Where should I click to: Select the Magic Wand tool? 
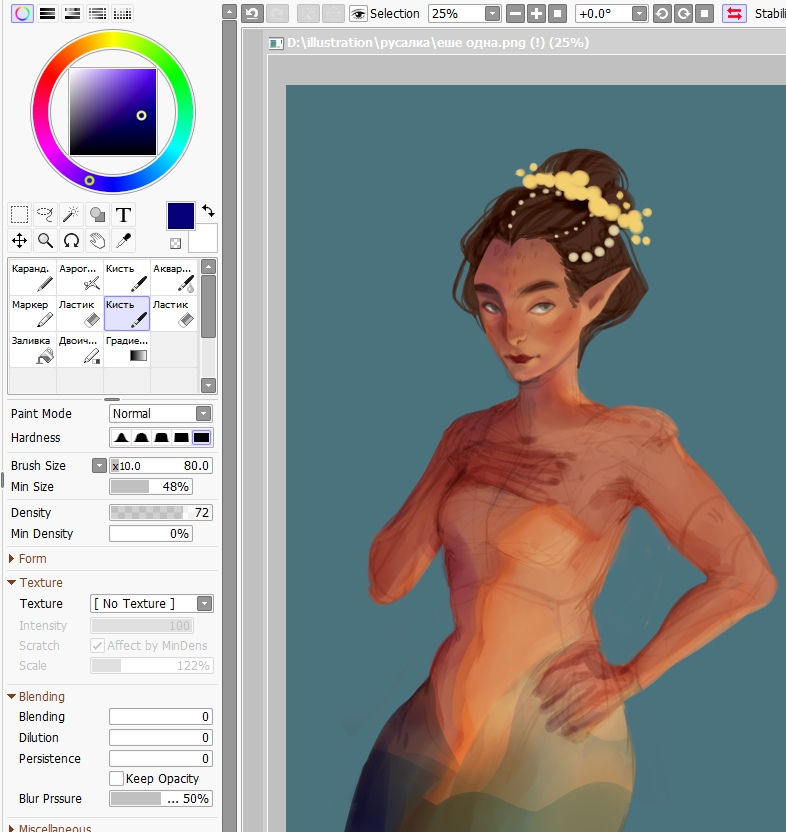pos(71,215)
